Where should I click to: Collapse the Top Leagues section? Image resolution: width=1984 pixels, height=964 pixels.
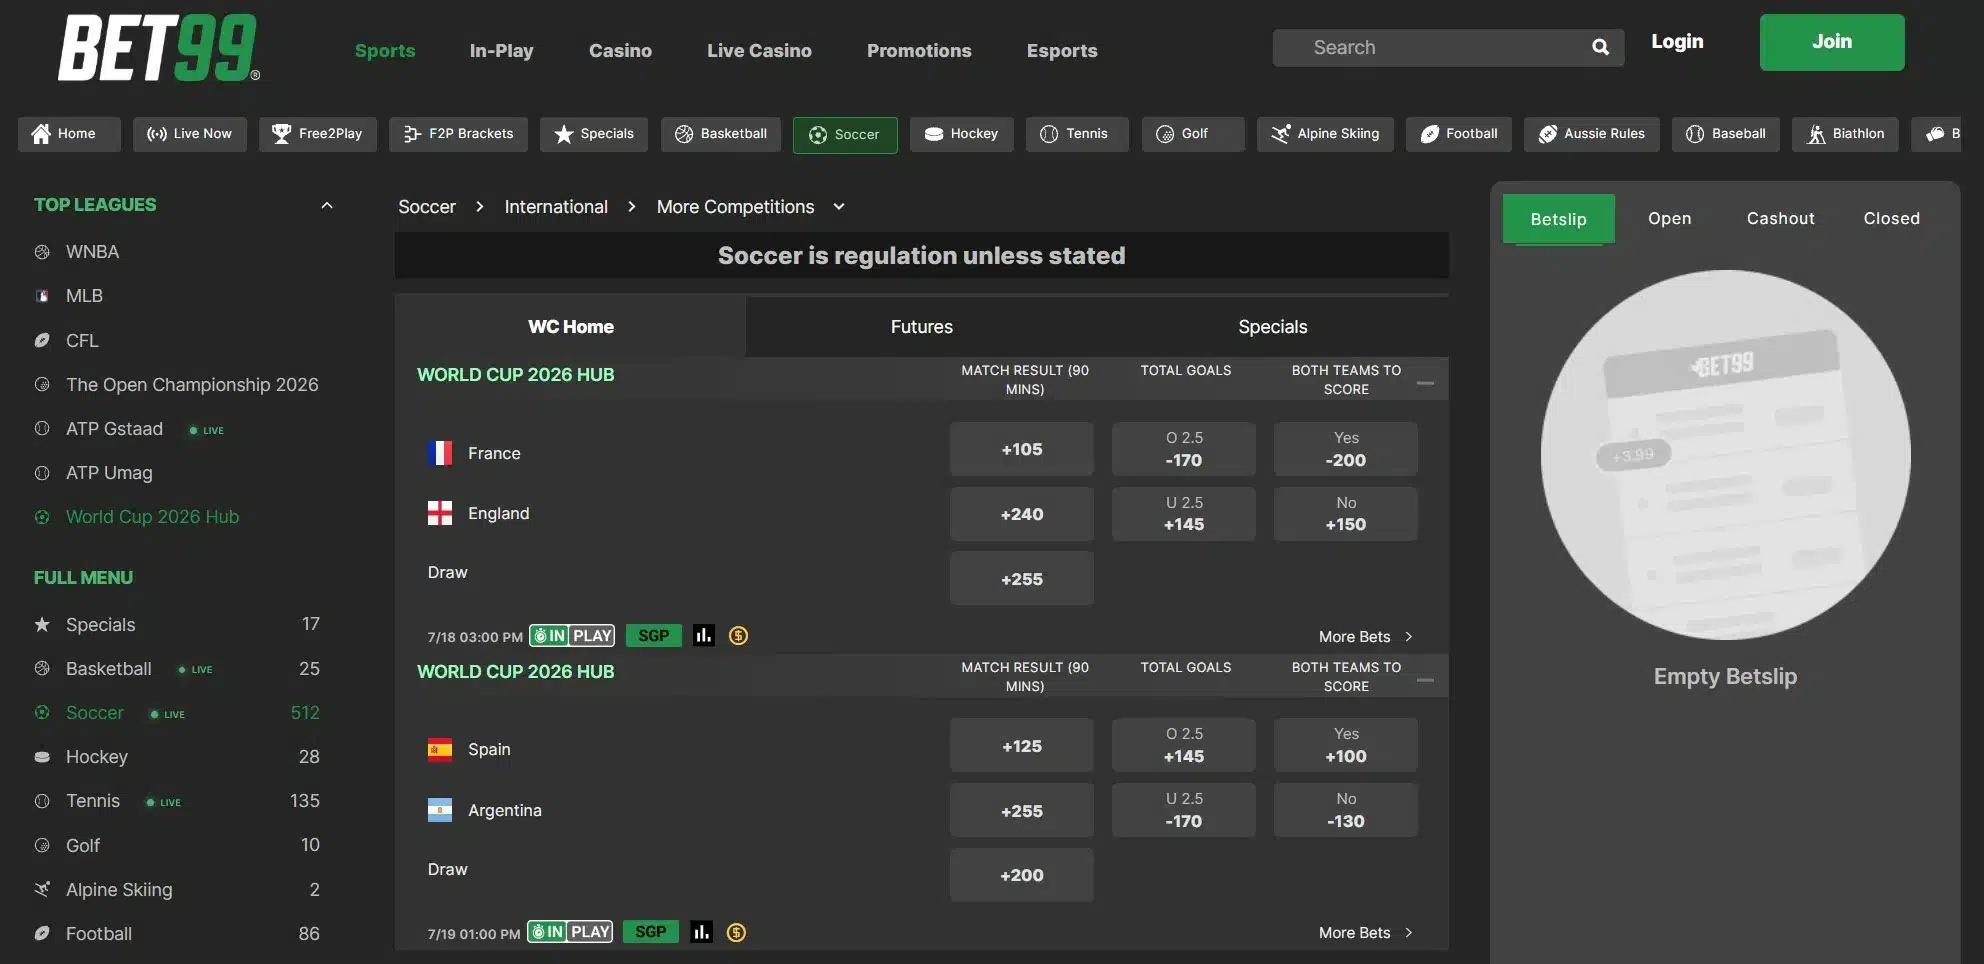(326, 205)
